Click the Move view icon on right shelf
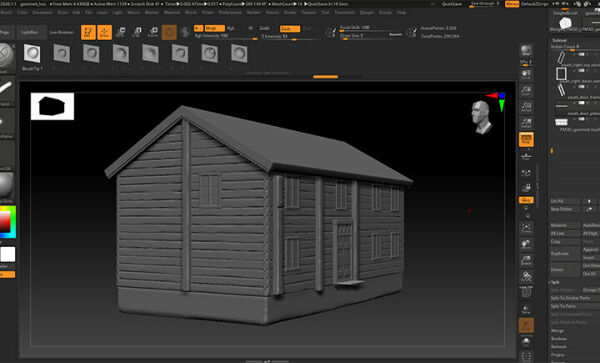Screen dimensions: 600x363 (x=526, y=244)
